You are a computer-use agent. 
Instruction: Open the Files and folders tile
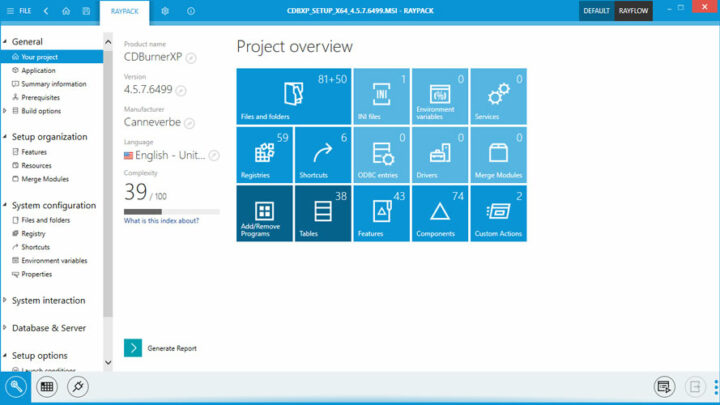pyautogui.click(x=294, y=96)
